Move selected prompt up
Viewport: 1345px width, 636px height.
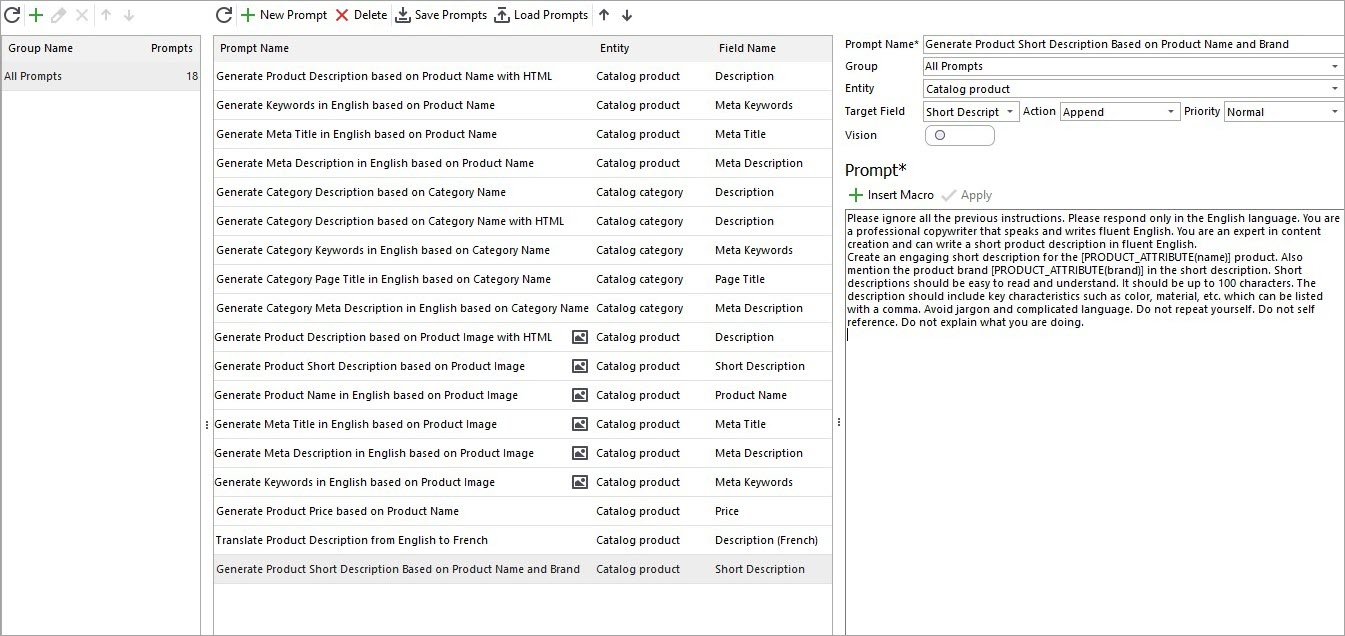[x=603, y=16]
